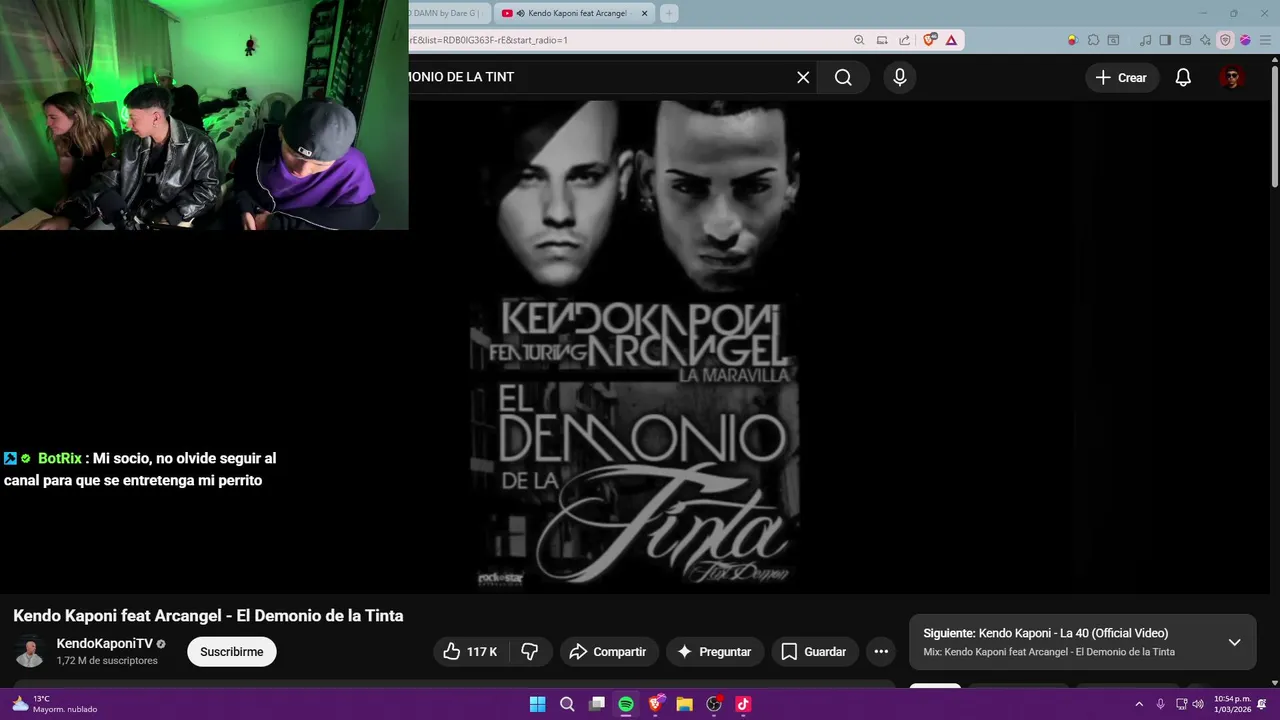Open Spotify from the taskbar

tap(626, 704)
